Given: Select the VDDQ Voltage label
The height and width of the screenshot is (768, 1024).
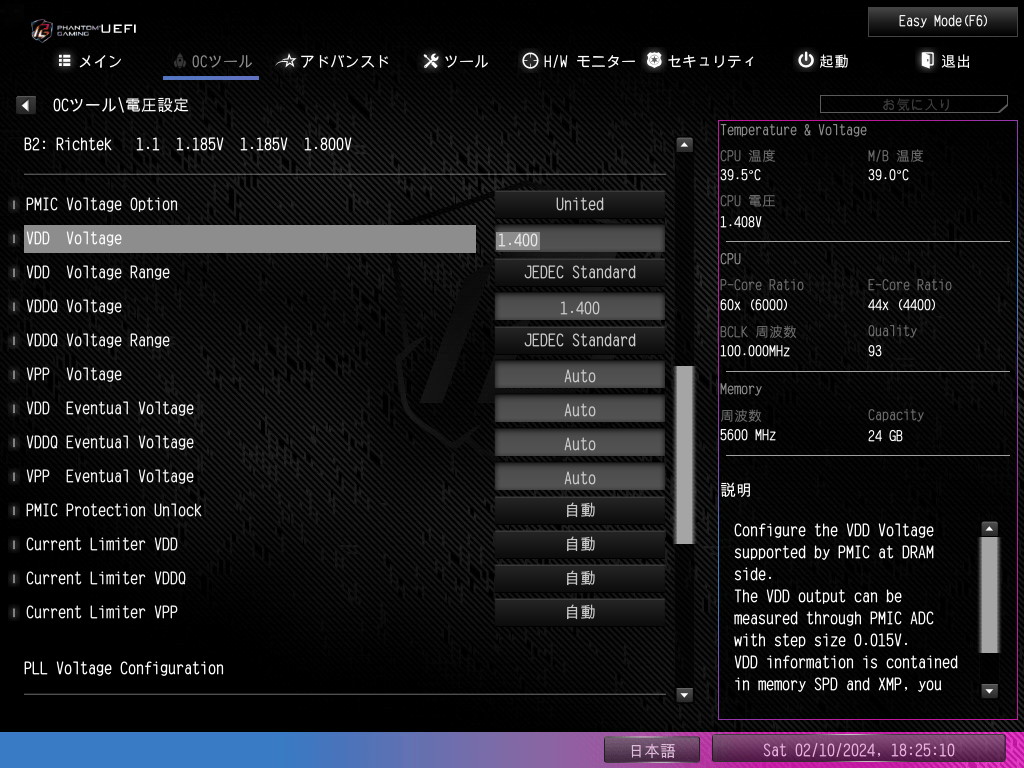Looking at the screenshot, I should pos(74,306).
